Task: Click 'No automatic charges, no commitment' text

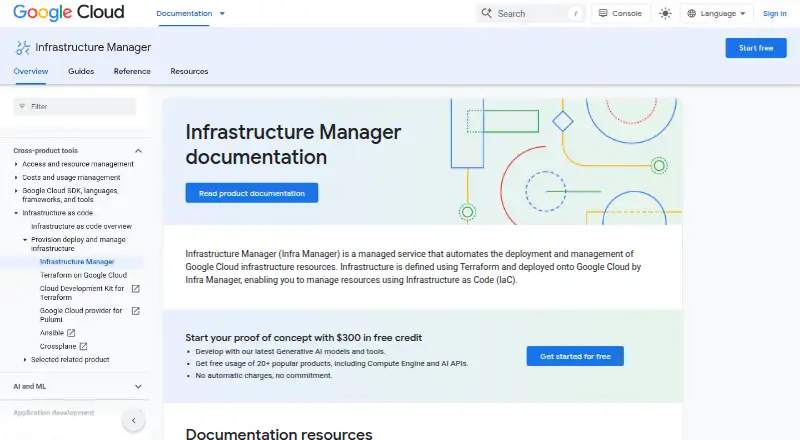Action: pyautogui.click(x=264, y=375)
